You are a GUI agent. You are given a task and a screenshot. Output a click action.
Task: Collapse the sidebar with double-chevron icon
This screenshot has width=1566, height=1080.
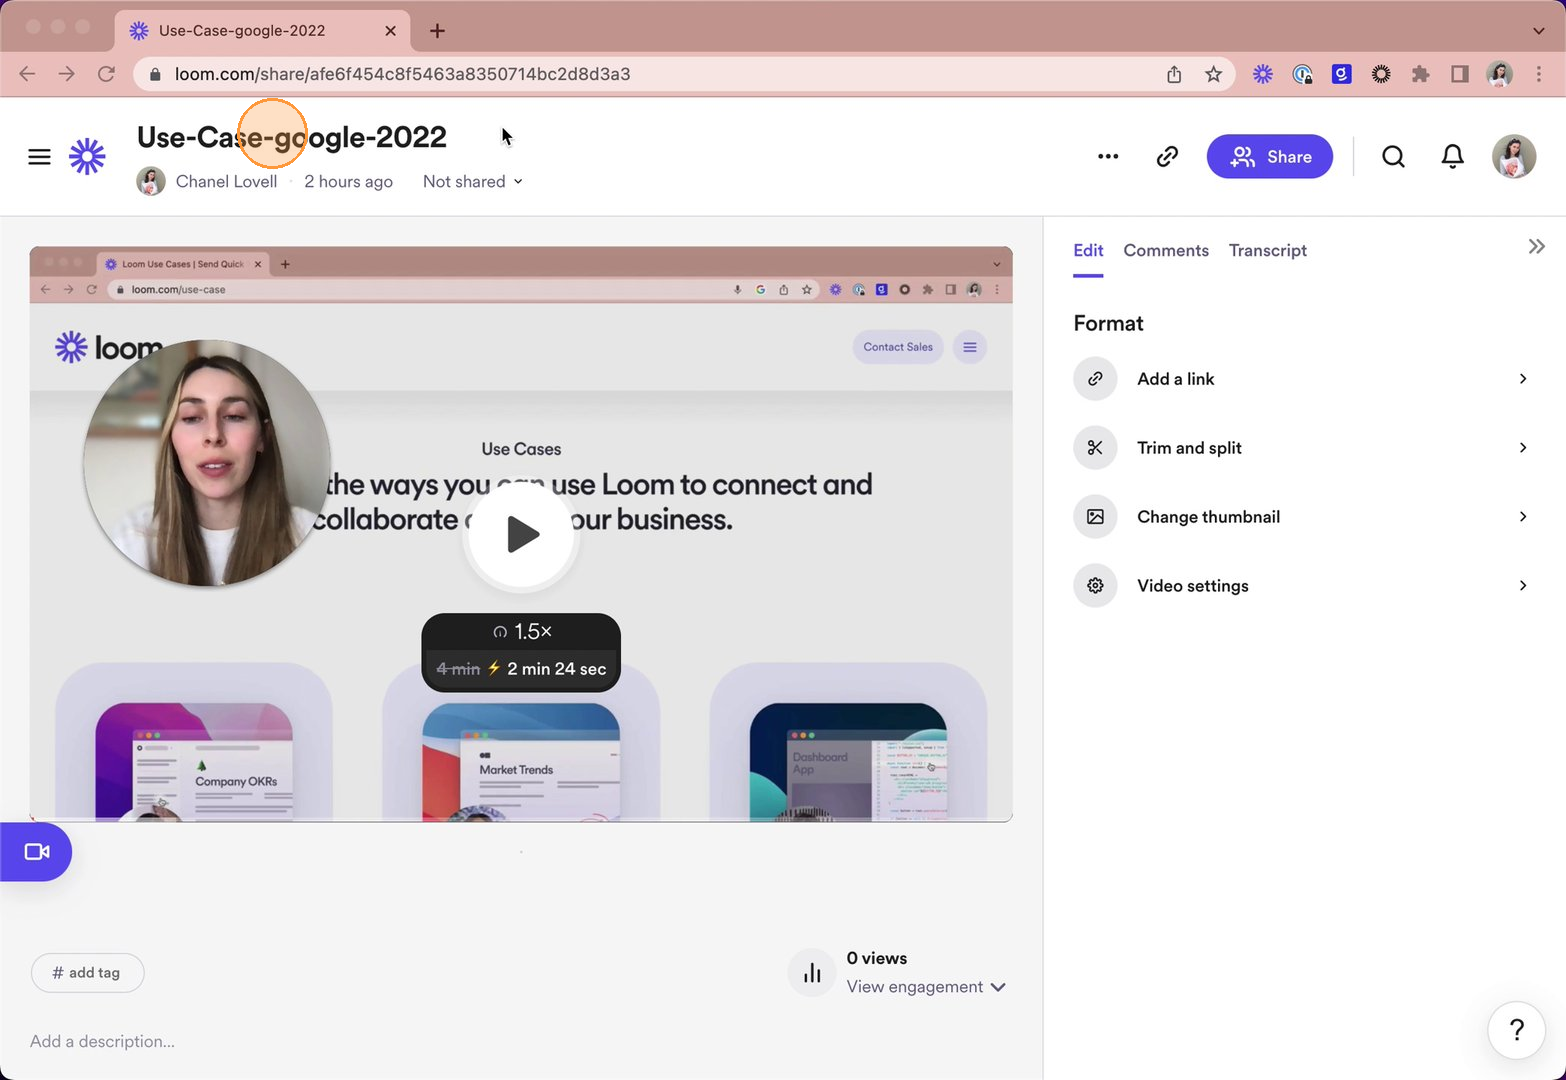point(1536,246)
